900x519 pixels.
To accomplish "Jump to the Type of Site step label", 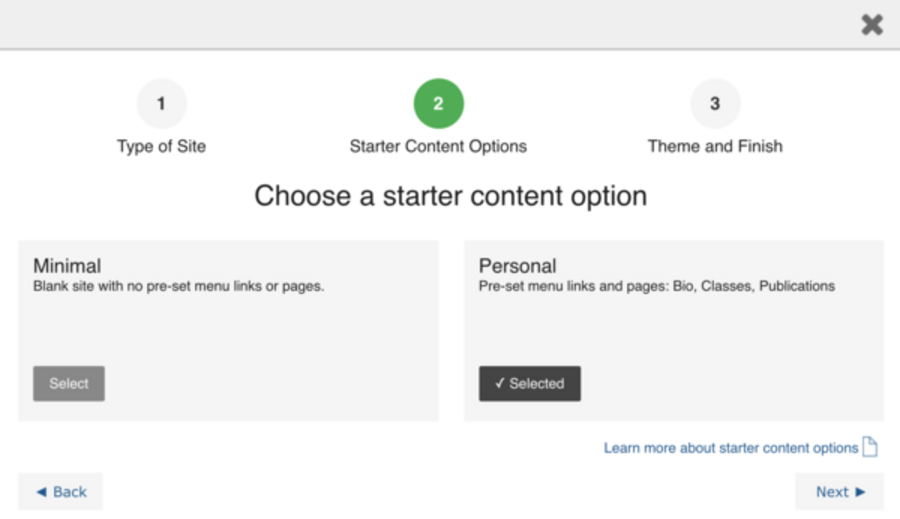I will pyautogui.click(x=161, y=146).
